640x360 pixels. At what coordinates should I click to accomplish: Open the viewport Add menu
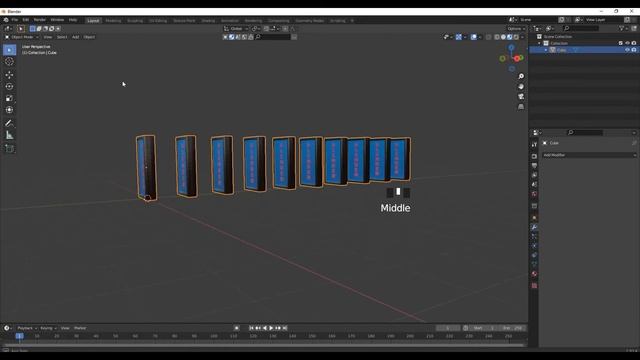click(76, 37)
